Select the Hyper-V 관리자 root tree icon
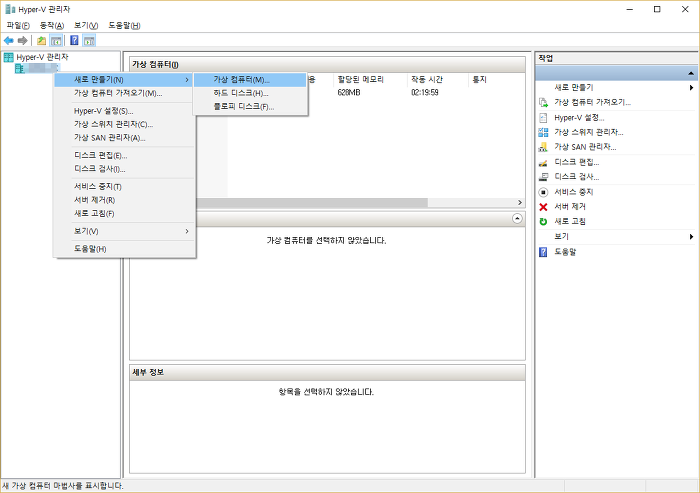 point(8,57)
